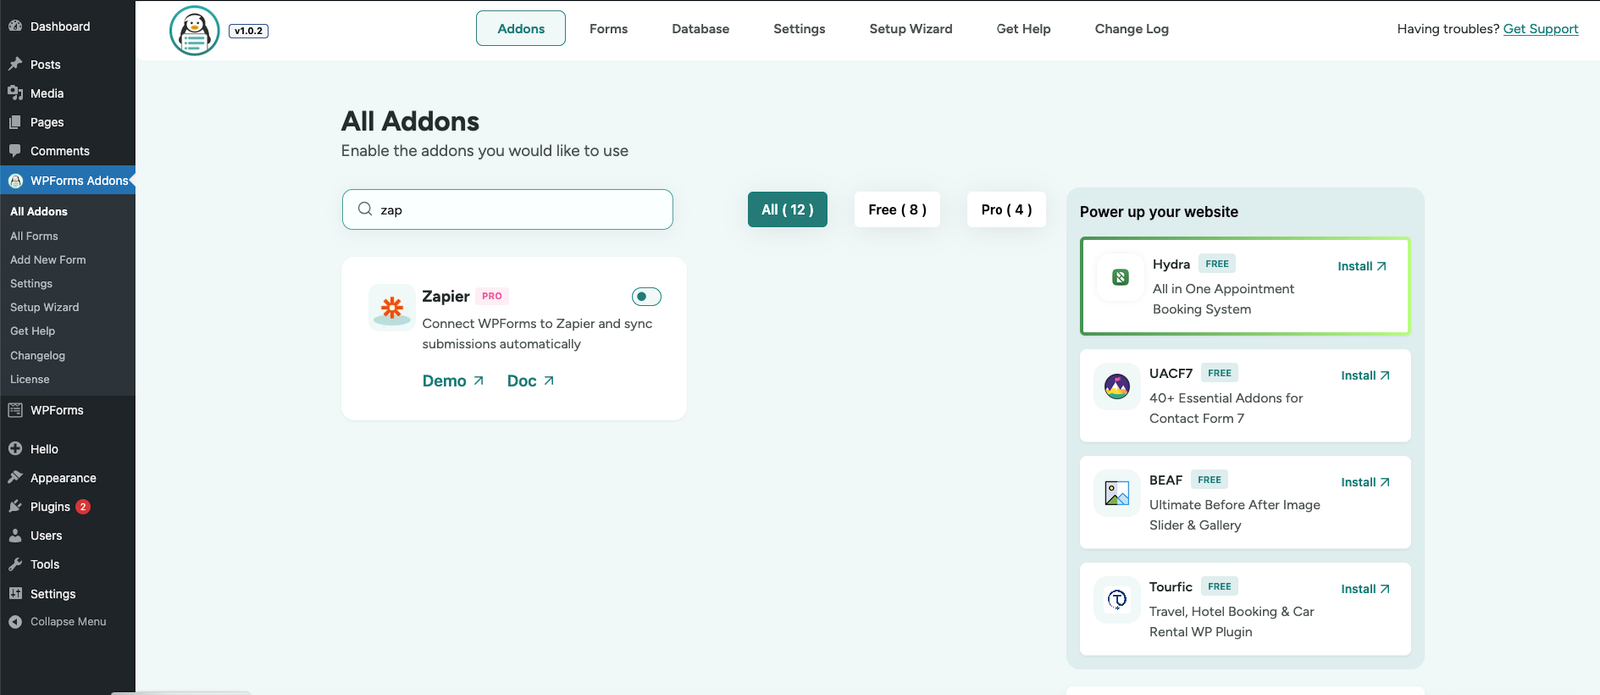This screenshot has height=695, width=1600.
Task: Switch to the Database tab
Action: (700, 29)
